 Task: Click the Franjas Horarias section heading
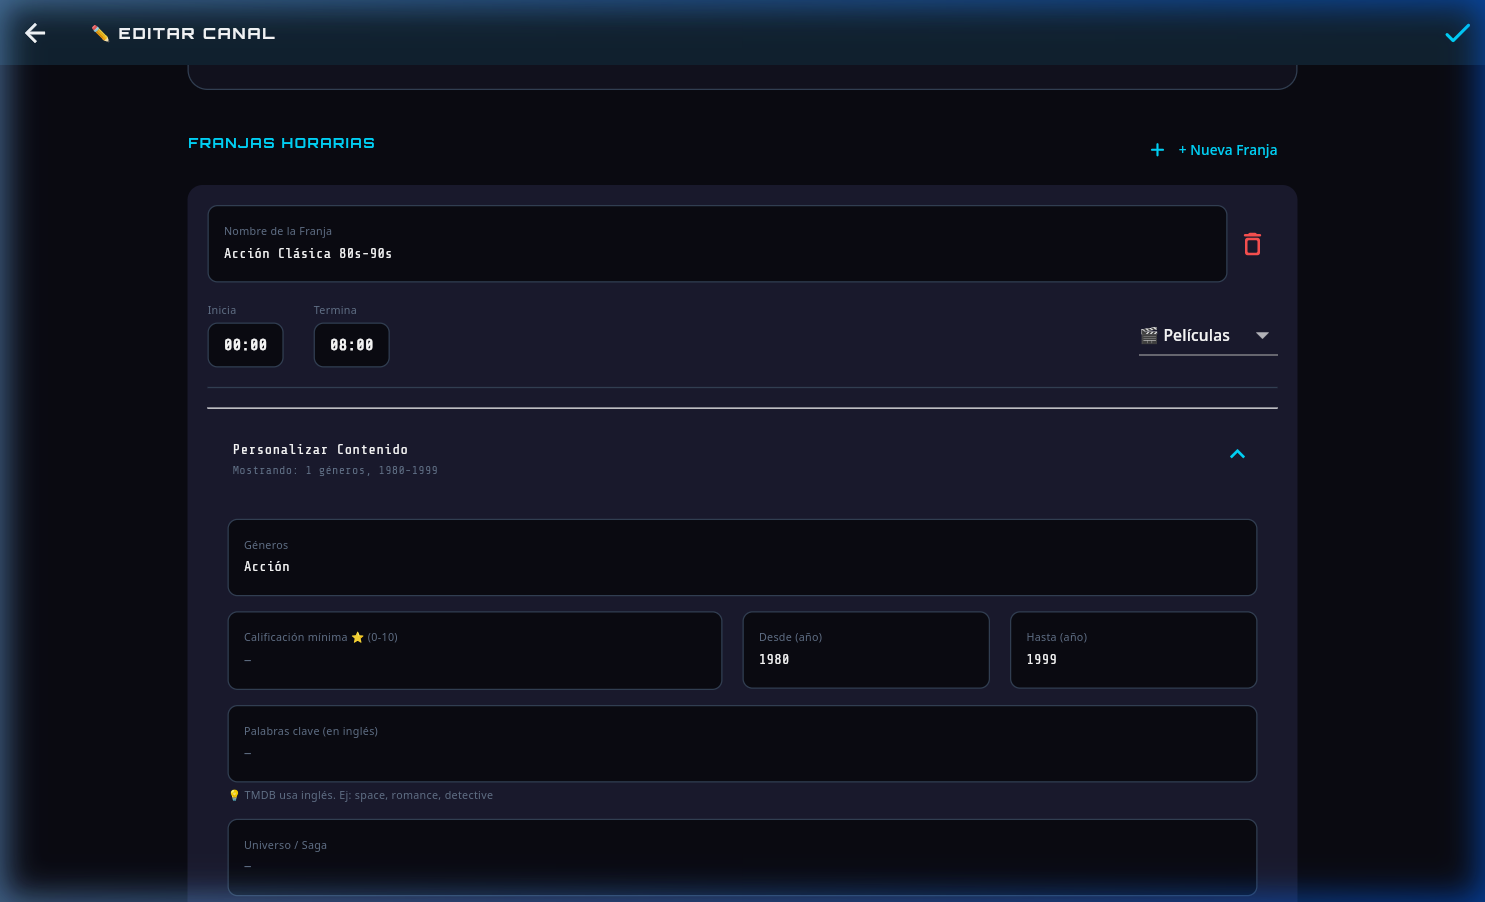click(x=281, y=143)
